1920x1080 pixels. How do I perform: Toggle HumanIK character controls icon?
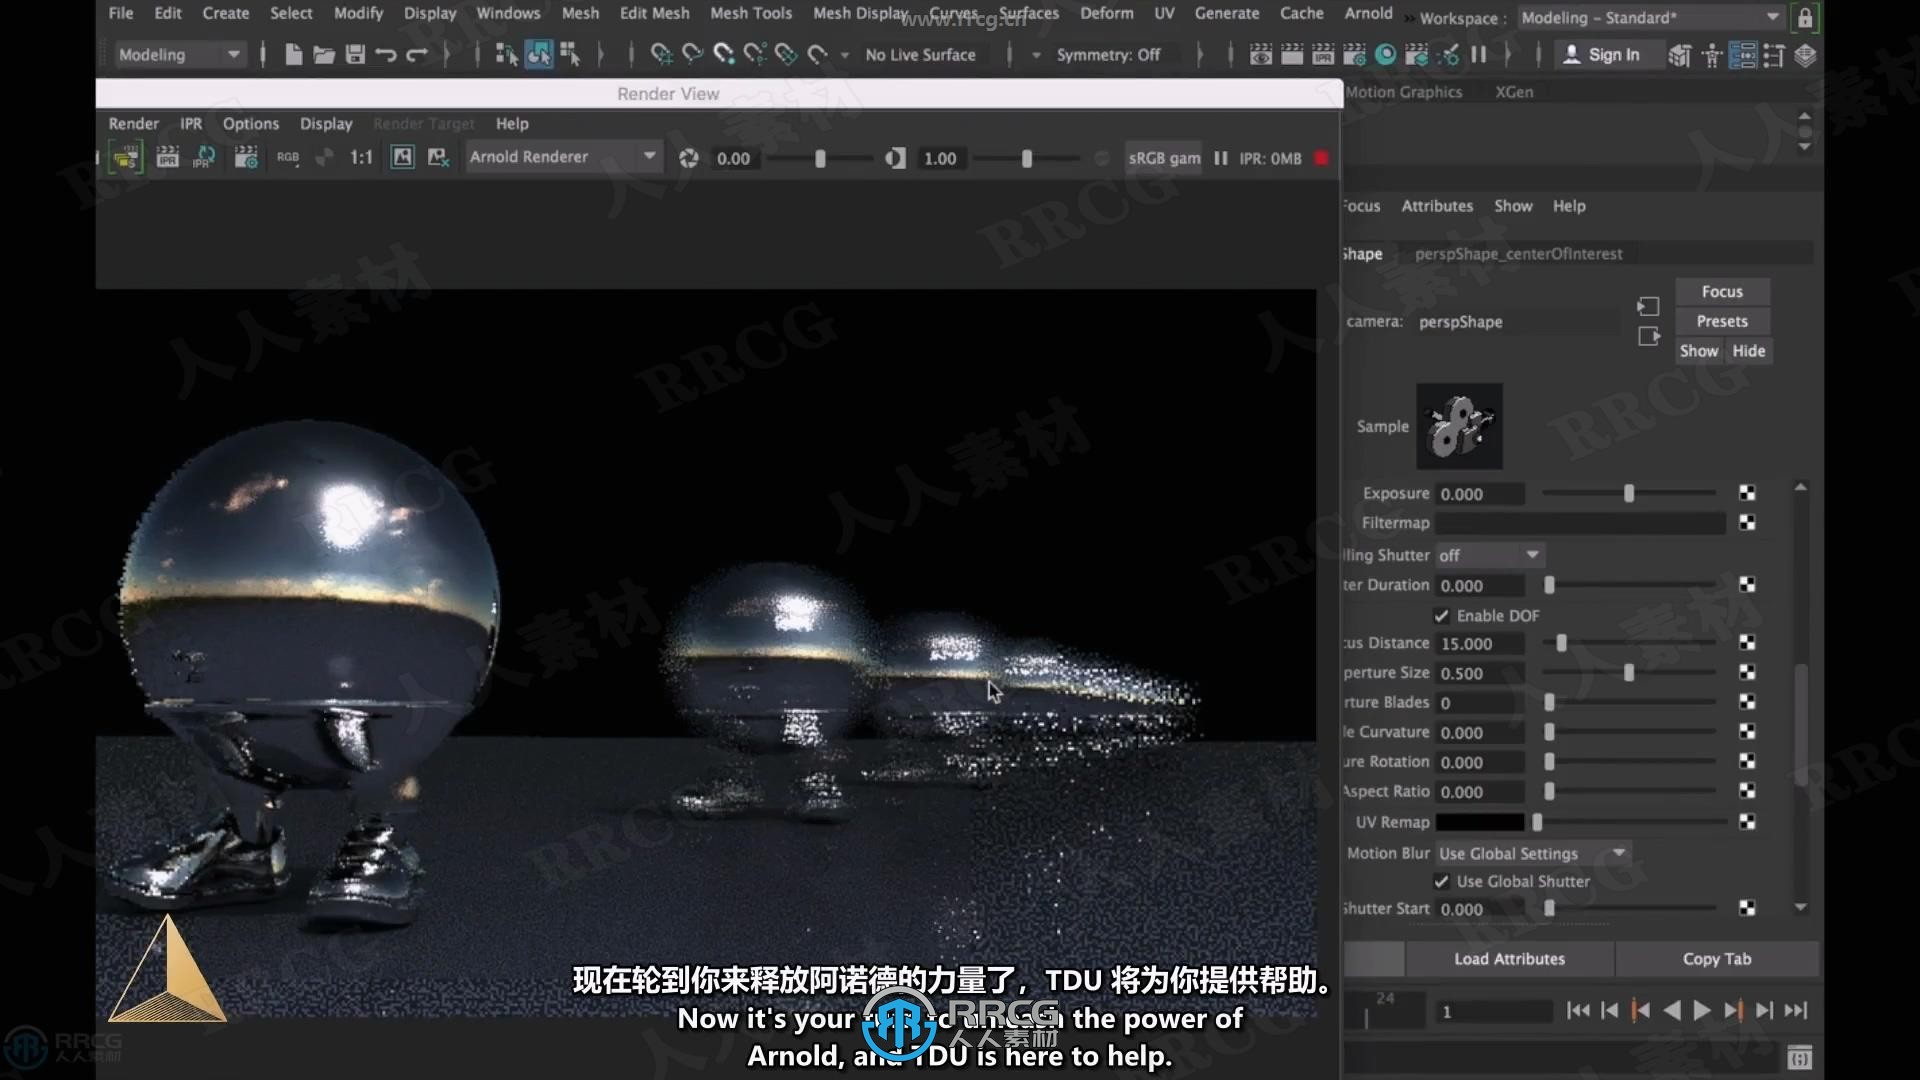[x=1712, y=55]
